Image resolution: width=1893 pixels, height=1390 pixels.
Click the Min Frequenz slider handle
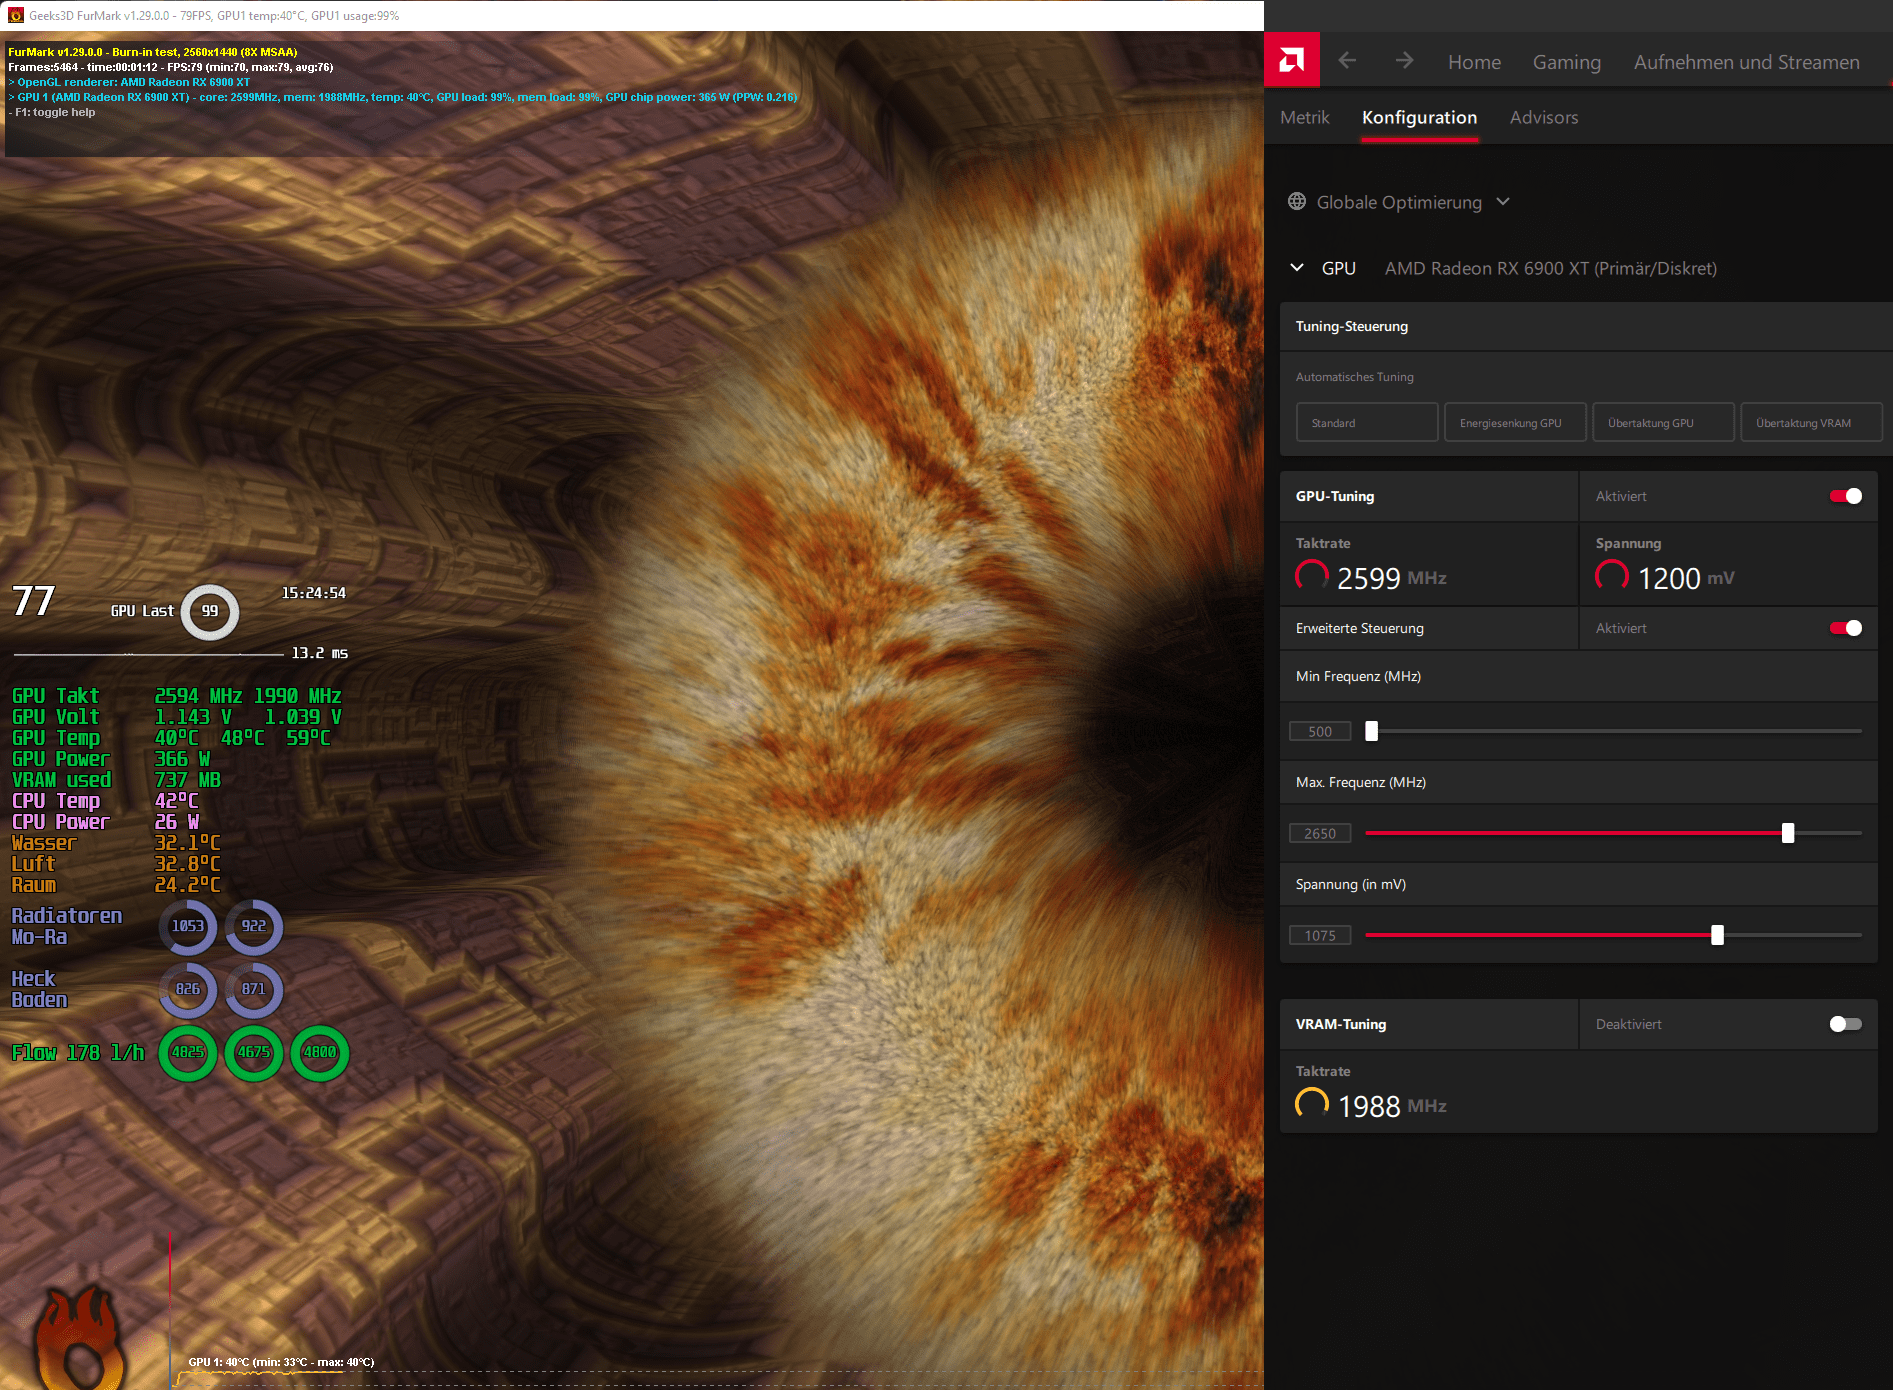(1372, 731)
